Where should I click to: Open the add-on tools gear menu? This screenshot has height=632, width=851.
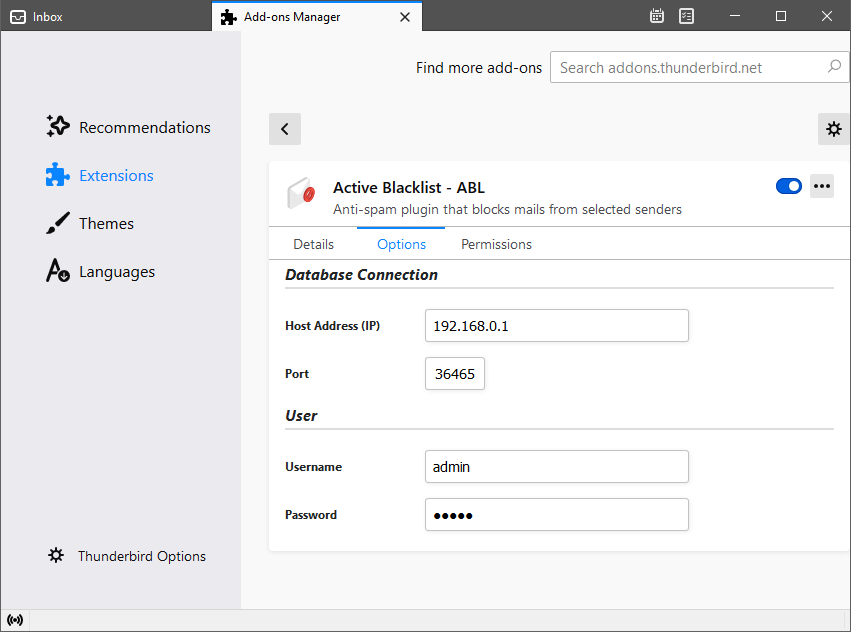834,129
